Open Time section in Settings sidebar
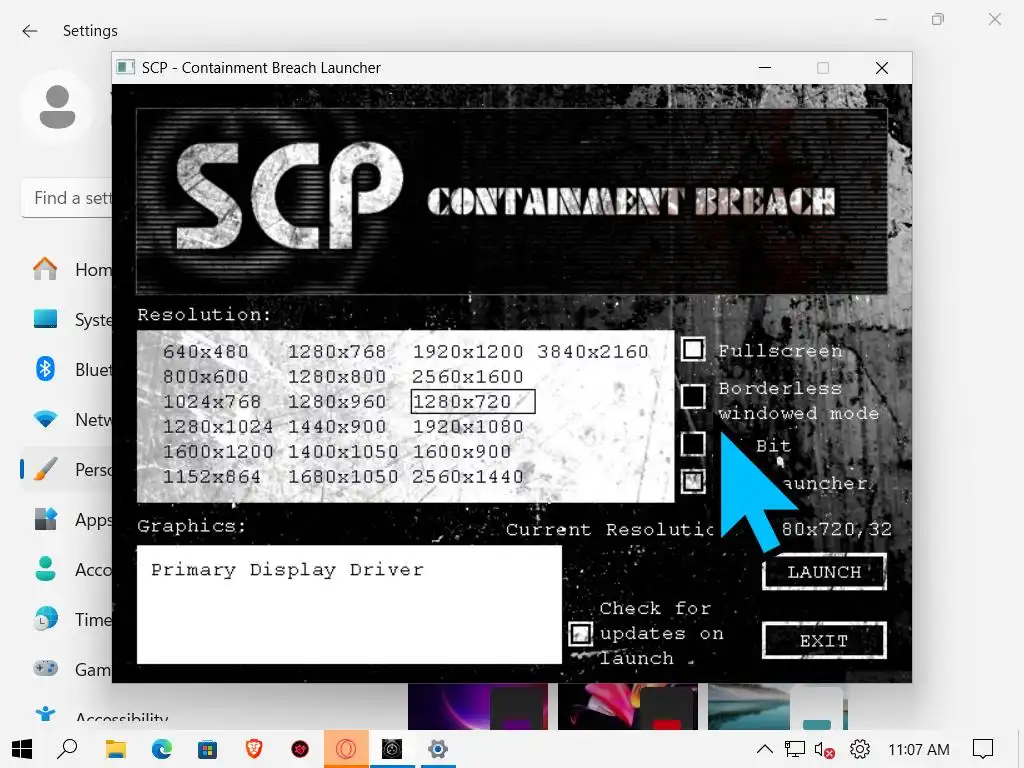 pyautogui.click(x=71, y=619)
